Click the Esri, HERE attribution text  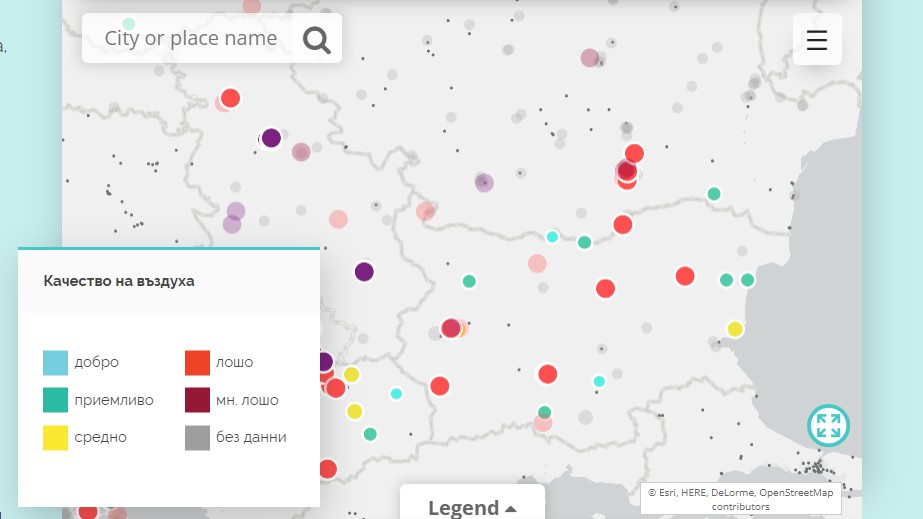741,499
